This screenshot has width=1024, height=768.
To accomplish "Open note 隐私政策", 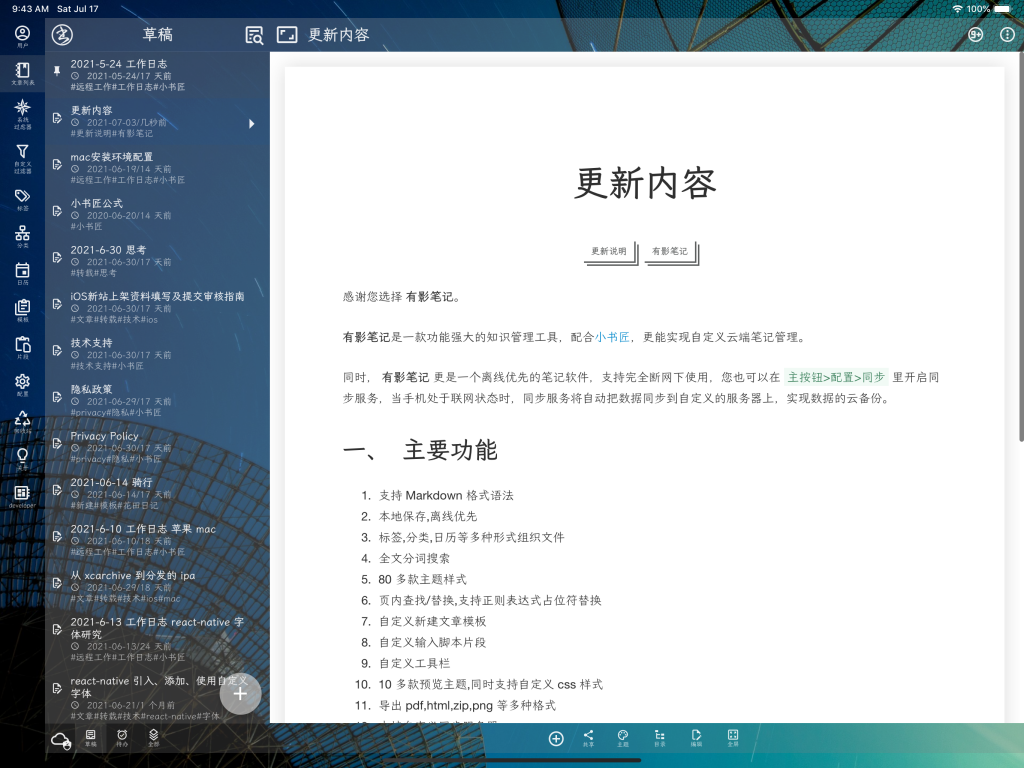I will pyautogui.click(x=157, y=400).
